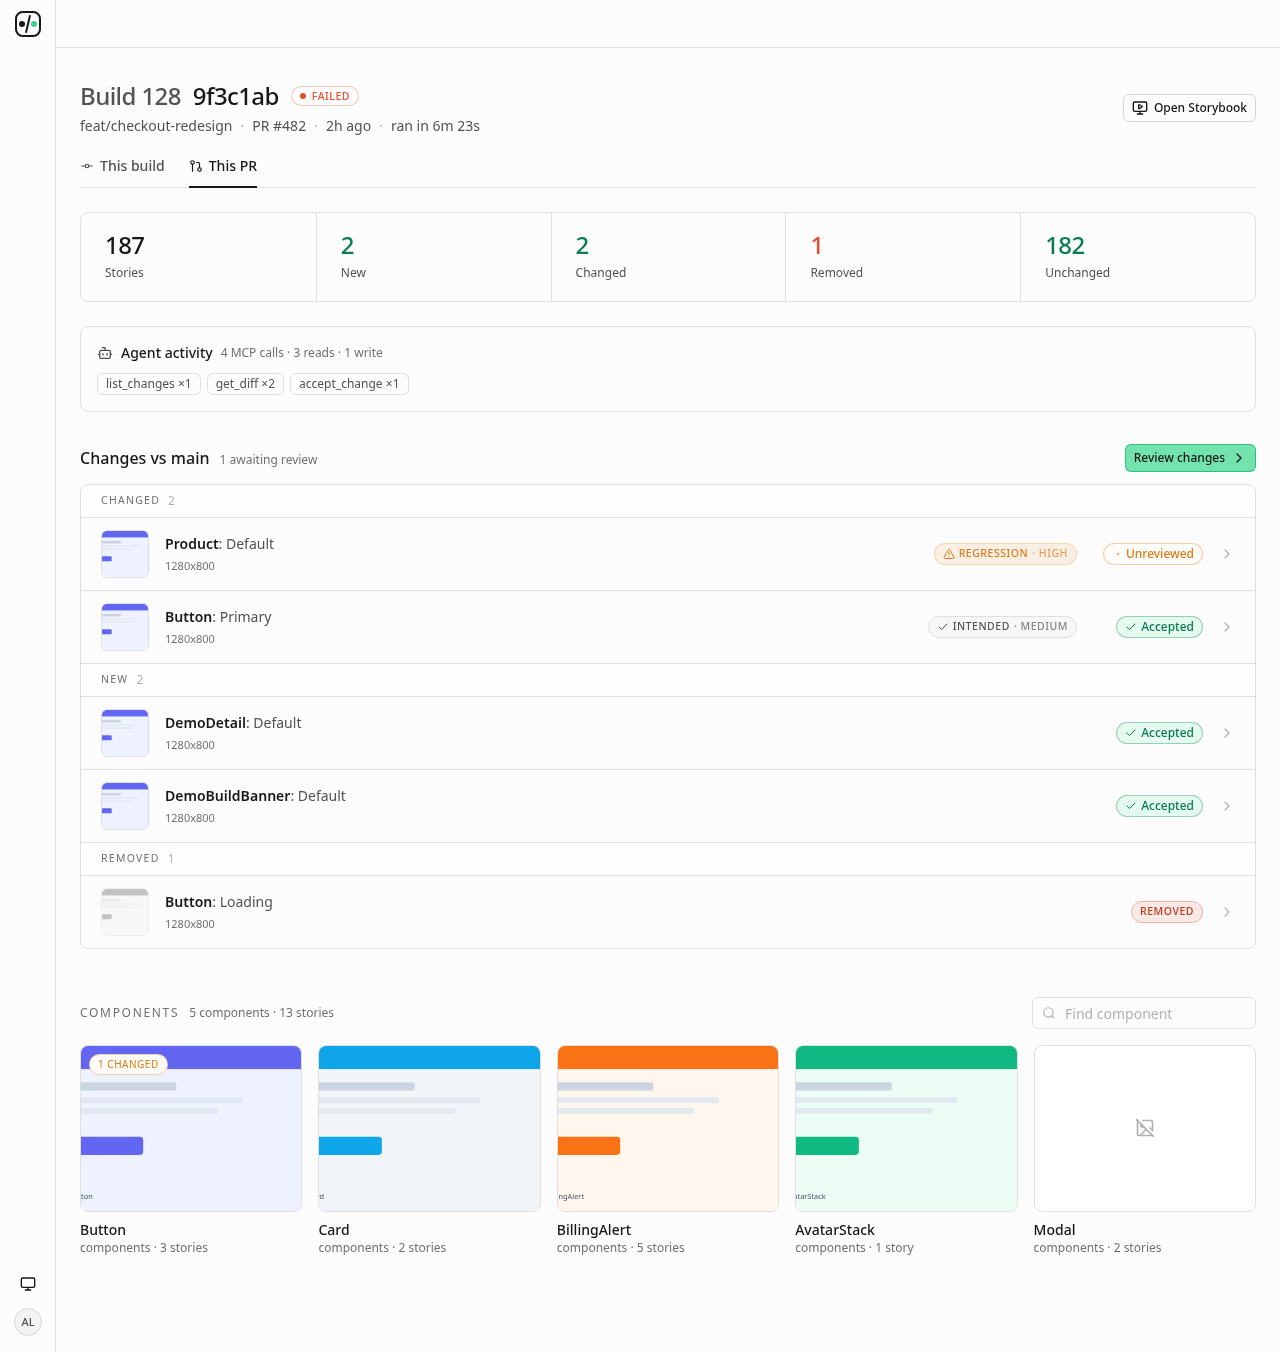Image resolution: width=1280 pixels, height=1352 pixels.
Task: Expand the Button: Loading row chevron
Action: click(1227, 912)
